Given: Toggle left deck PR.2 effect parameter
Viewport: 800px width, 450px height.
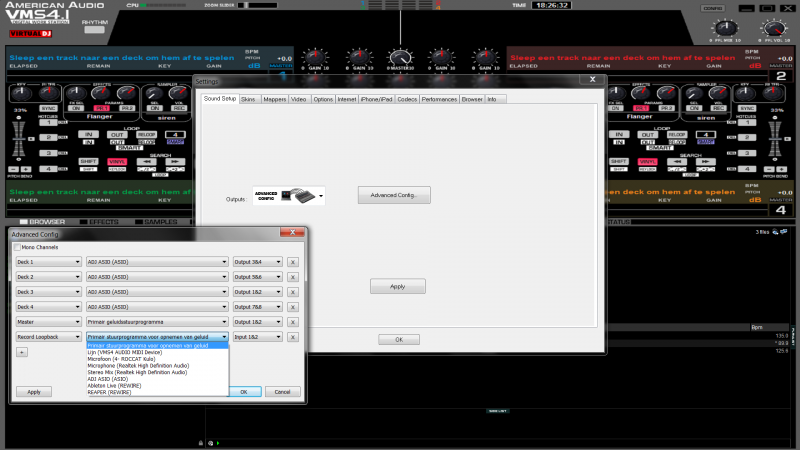Looking at the screenshot, I should tap(127, 108).
